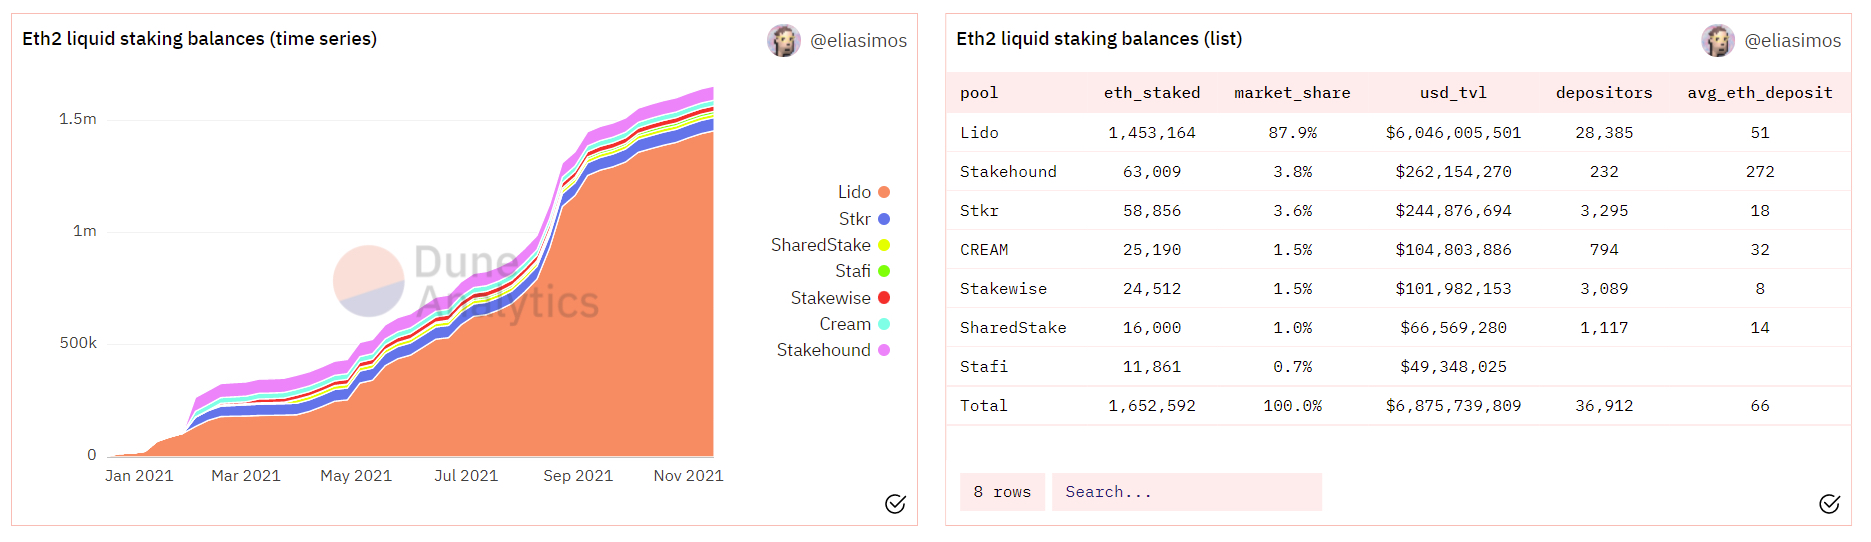Toggle Stakehound series in legend
Viewport: 1871px width, 542px height.
click(833, 350)
